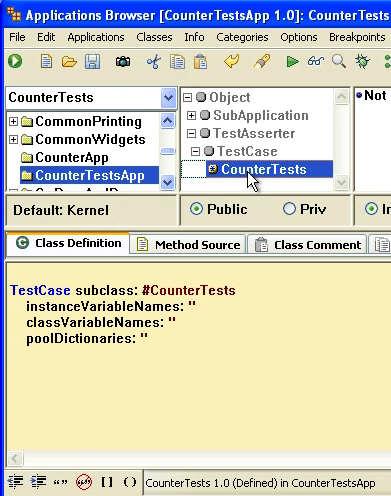Click scroll-down arrow of applications list

(x=167, y=182)
